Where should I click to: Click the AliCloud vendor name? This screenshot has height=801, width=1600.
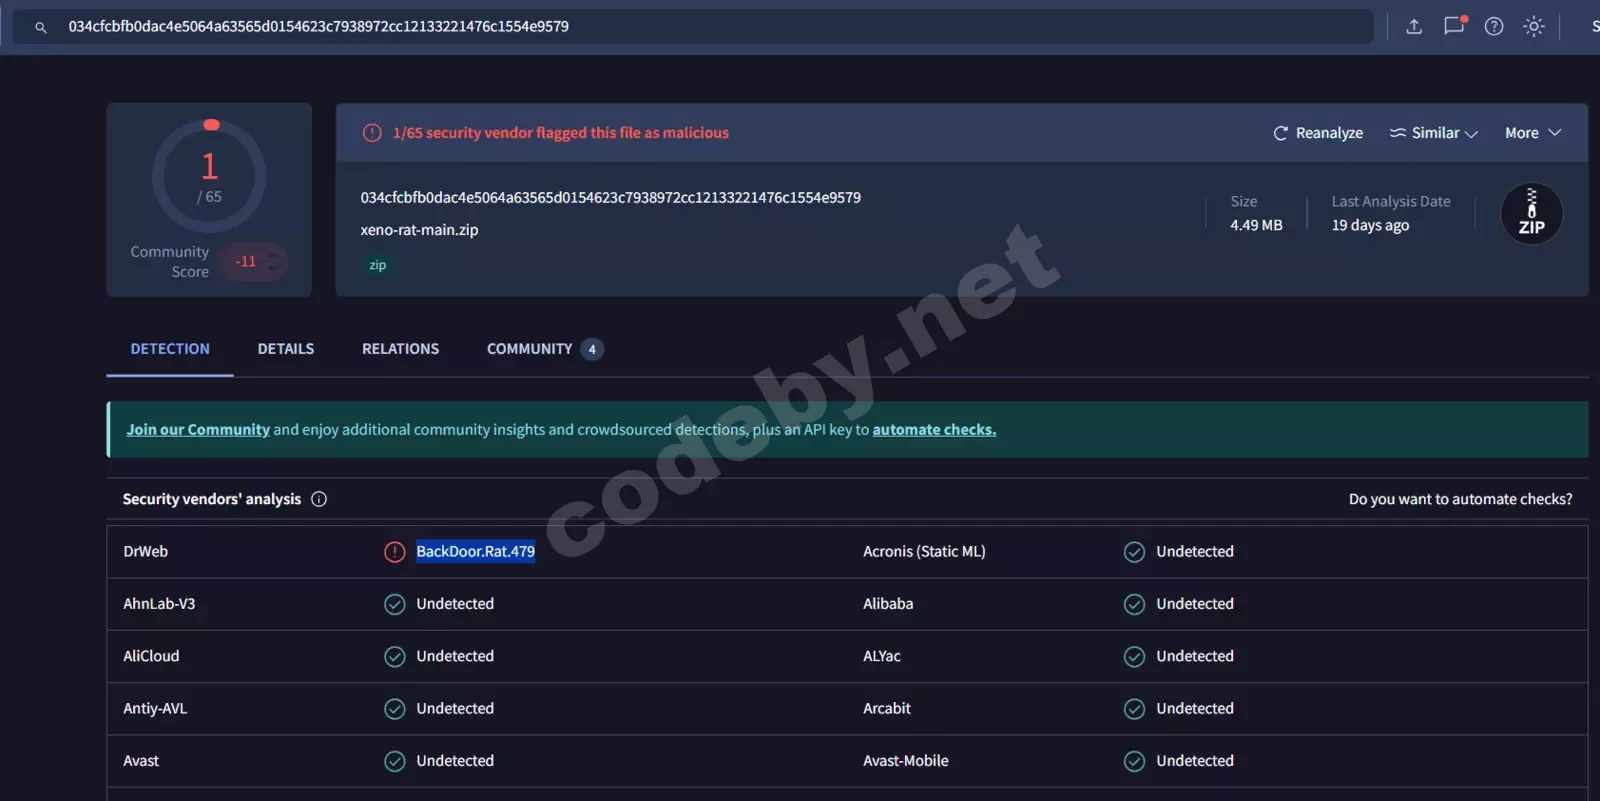[x=151, y=656]
